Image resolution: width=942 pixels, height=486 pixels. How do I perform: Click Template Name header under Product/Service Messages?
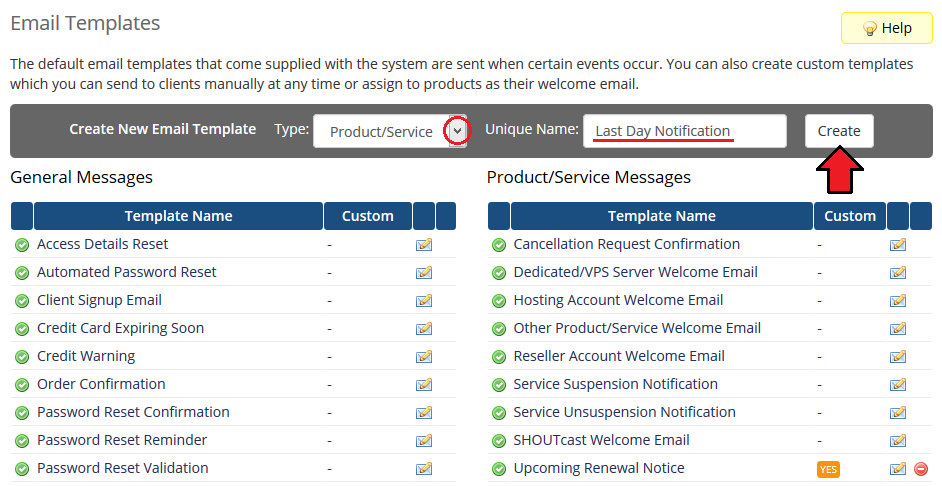point(661,216)
